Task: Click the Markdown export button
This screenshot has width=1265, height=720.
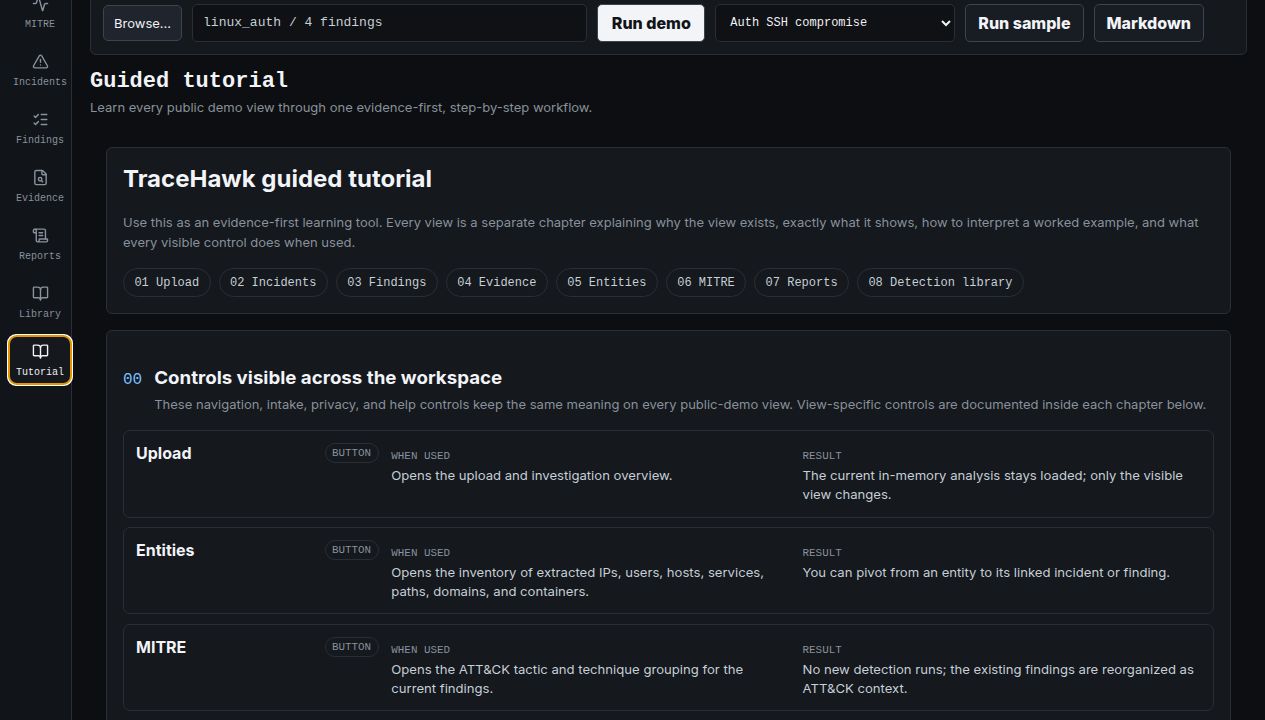Action: coord(1148,23)
